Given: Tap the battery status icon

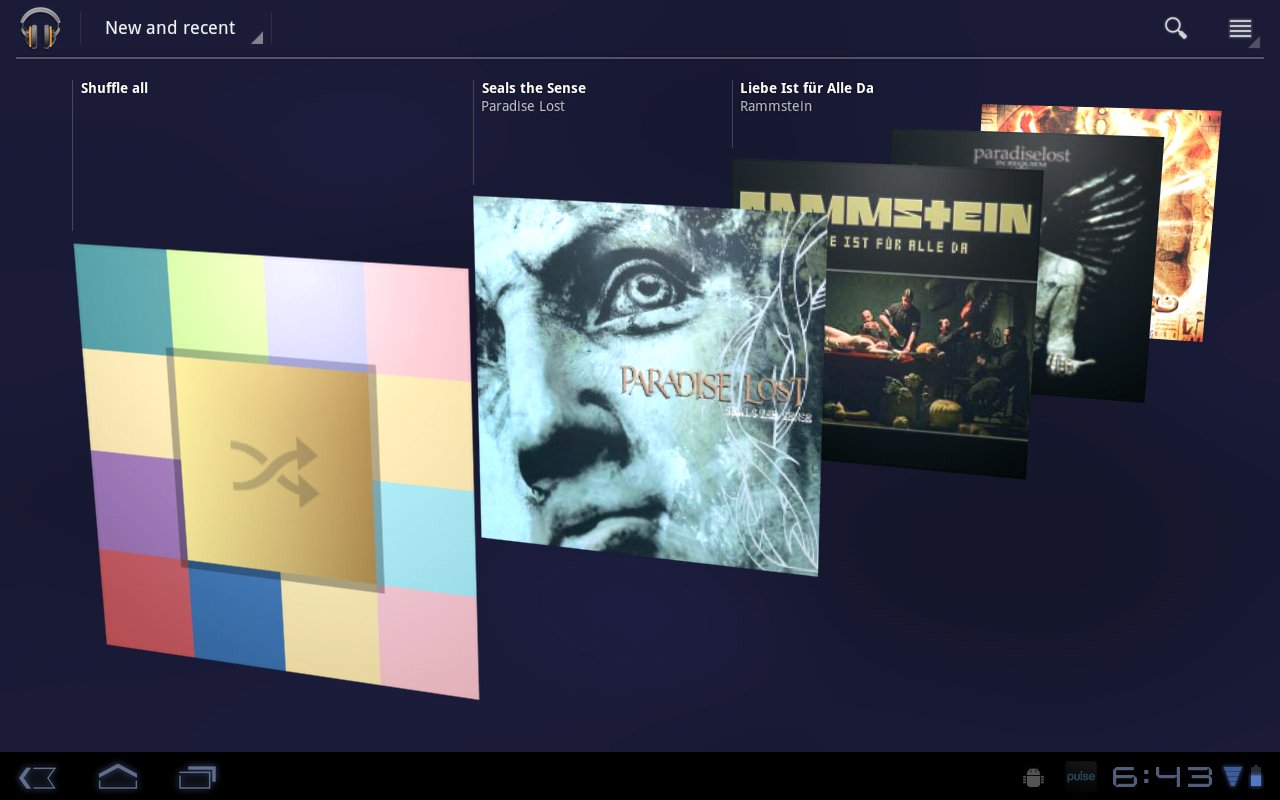Looking at the screenshot, I should [x=1256, y=777].
